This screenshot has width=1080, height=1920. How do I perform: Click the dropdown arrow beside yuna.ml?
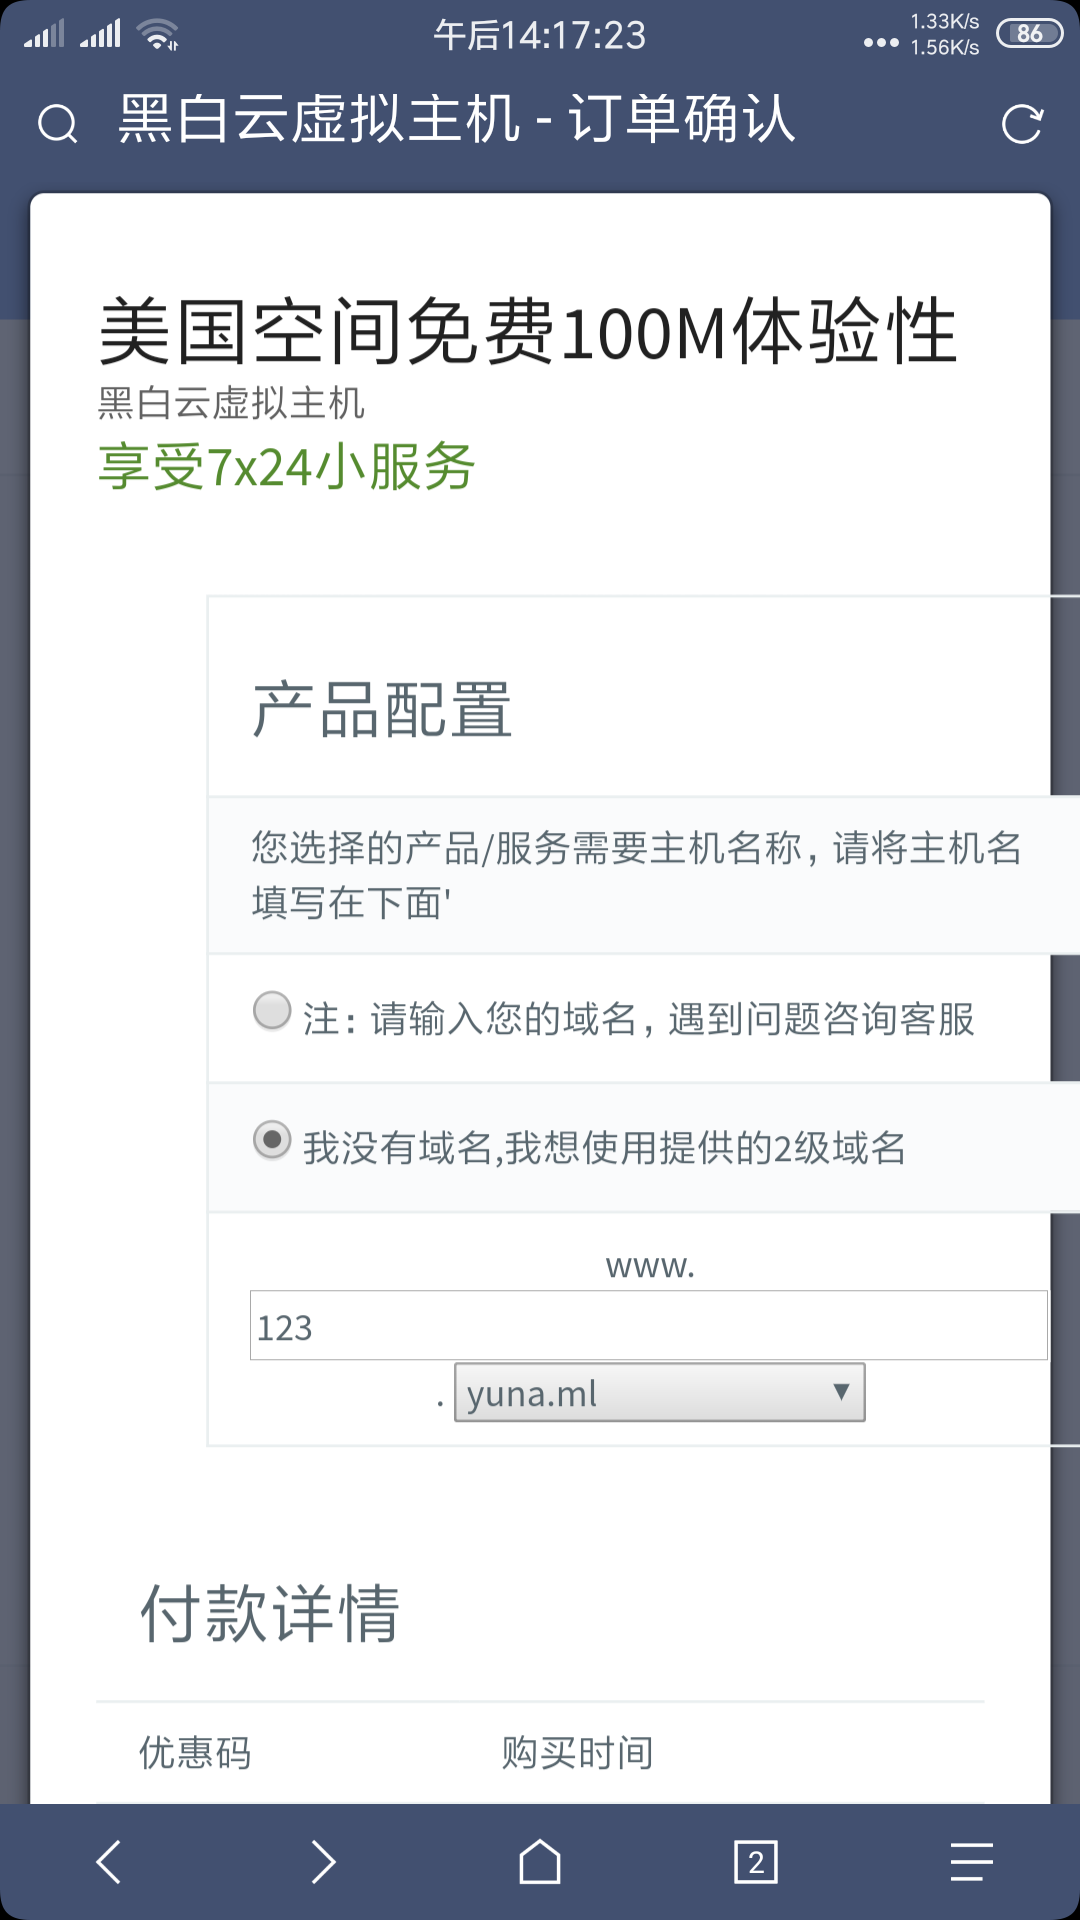pos(841,1392)
